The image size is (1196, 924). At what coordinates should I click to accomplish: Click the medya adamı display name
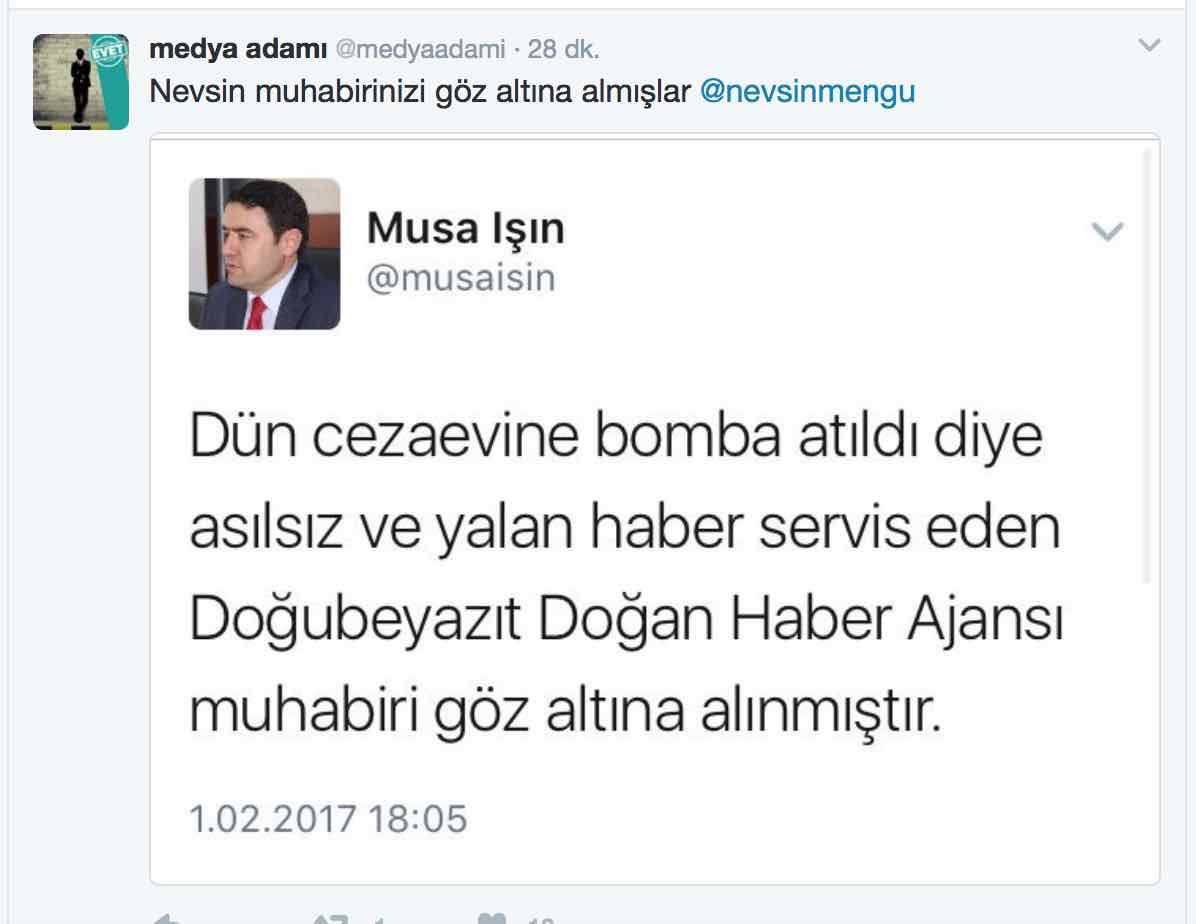[238, 49]
